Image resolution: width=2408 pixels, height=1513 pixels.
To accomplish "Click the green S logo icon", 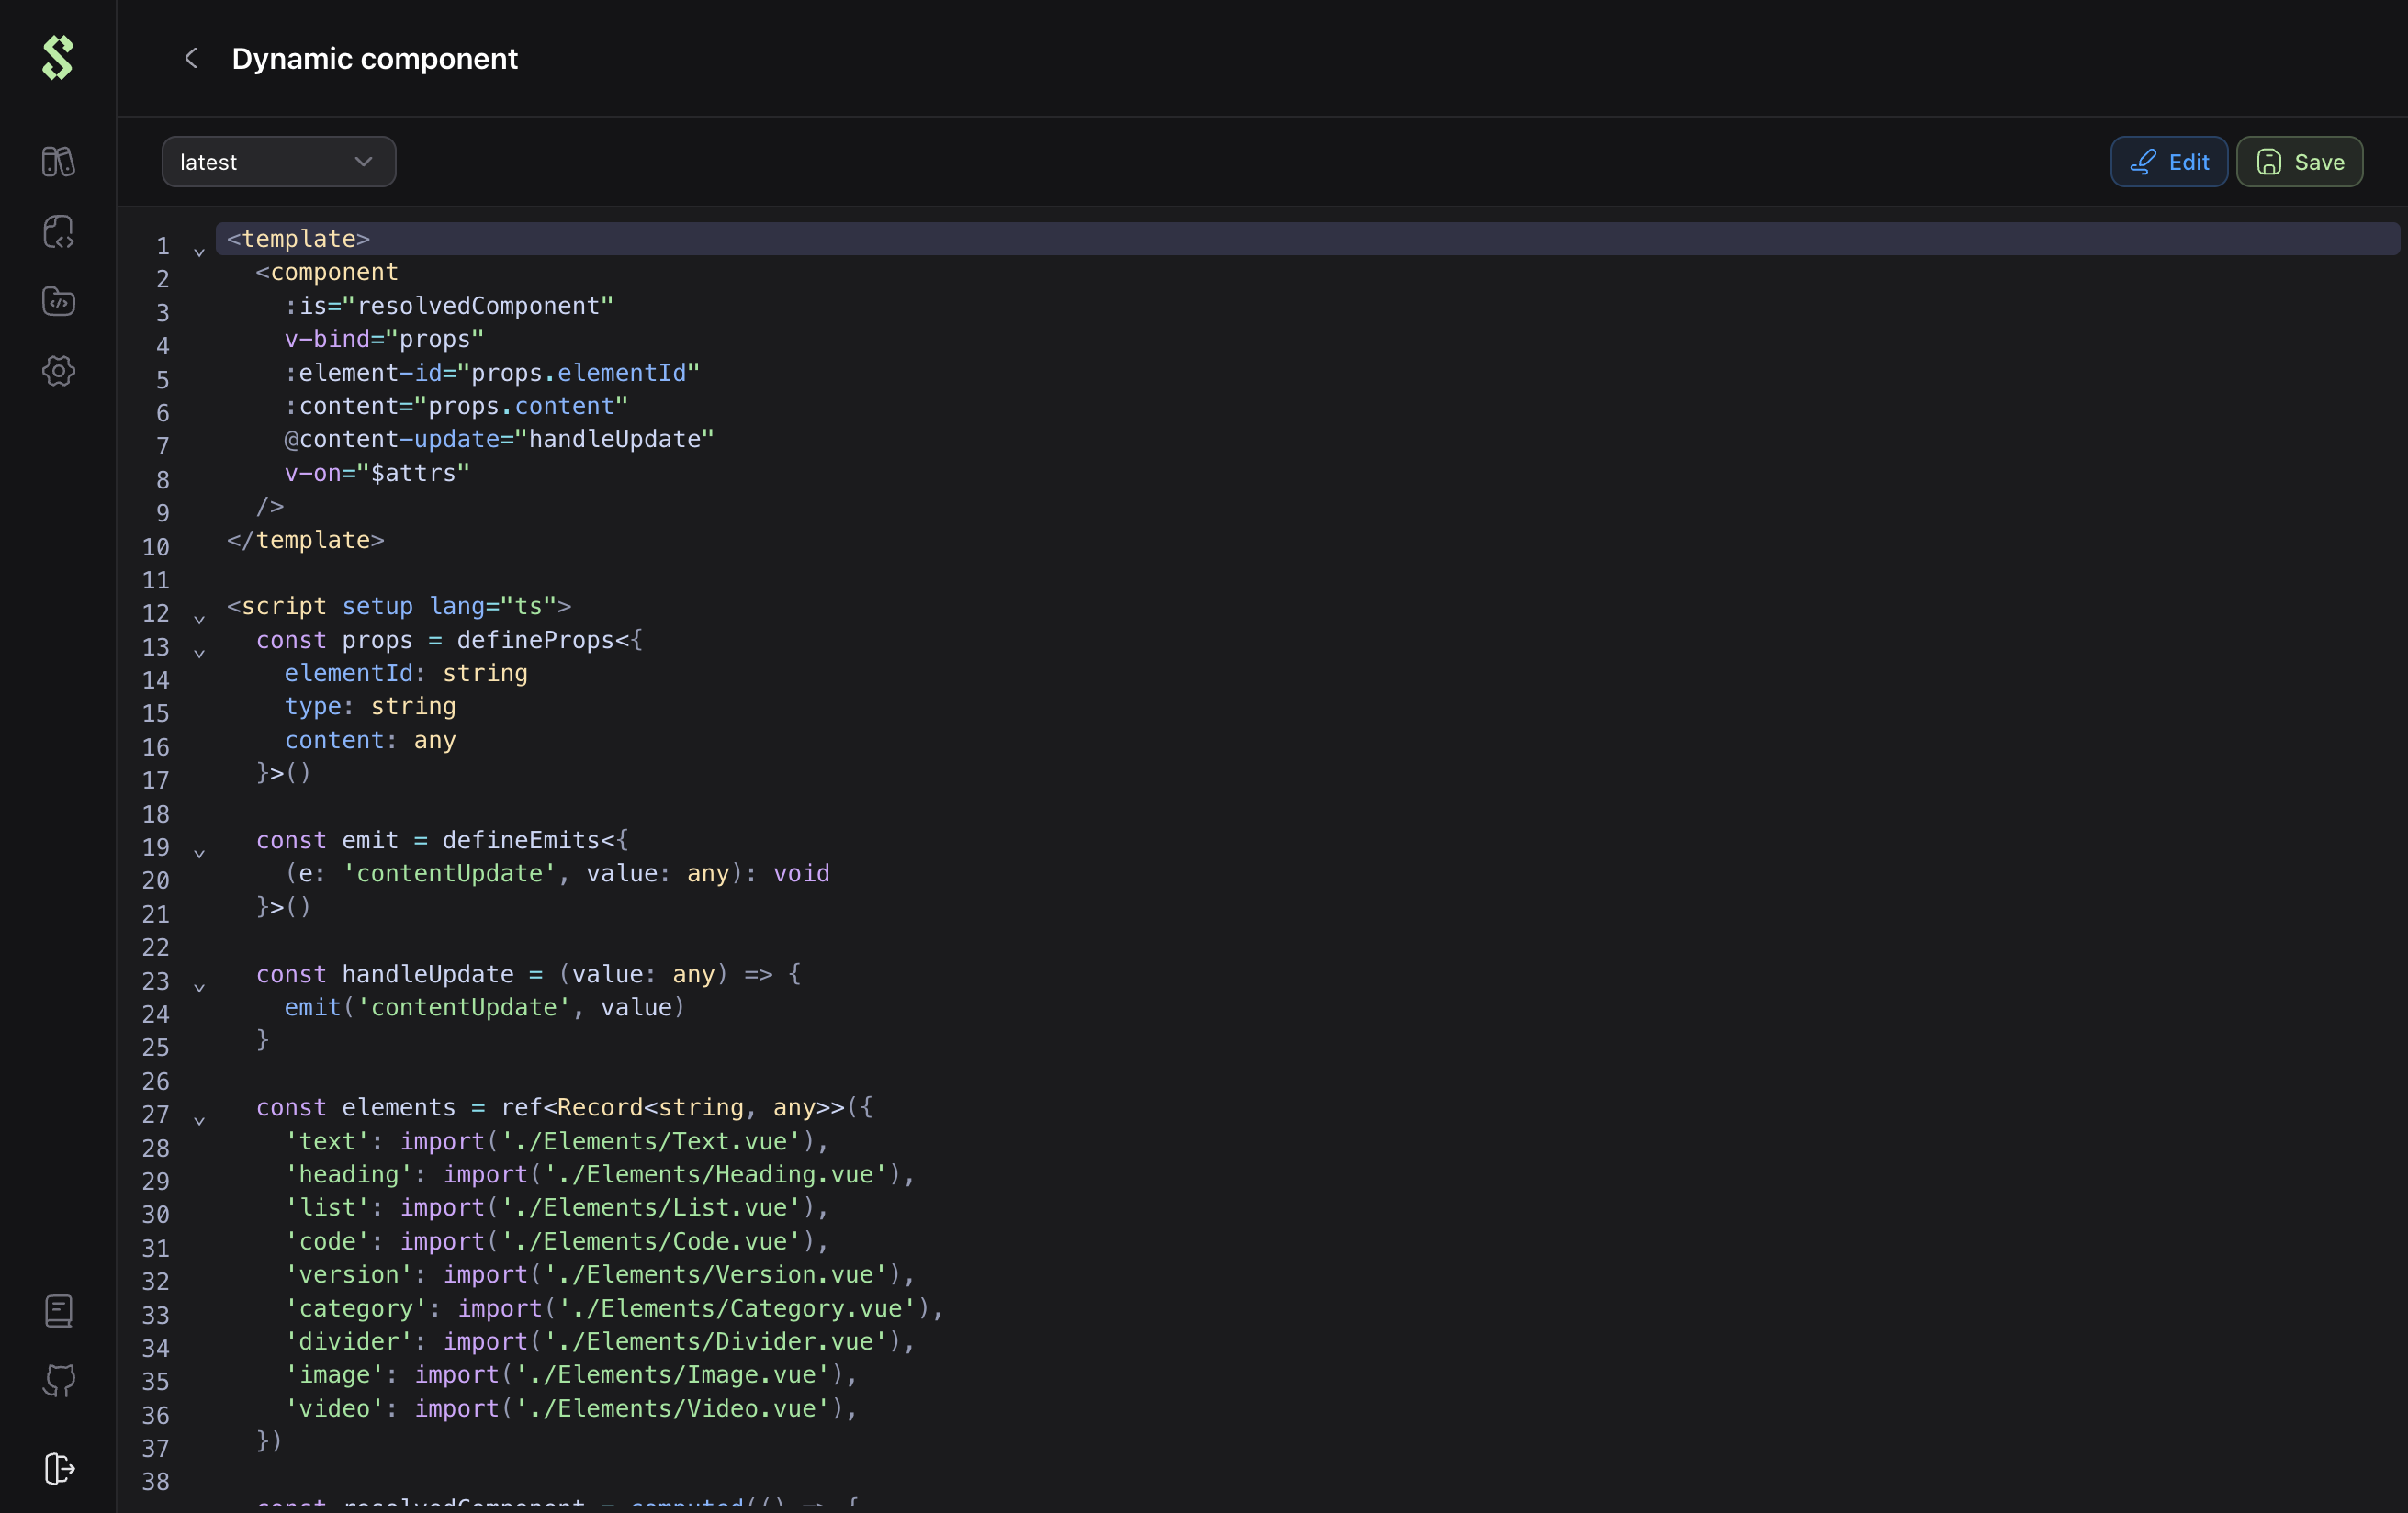I will point(58,58).
